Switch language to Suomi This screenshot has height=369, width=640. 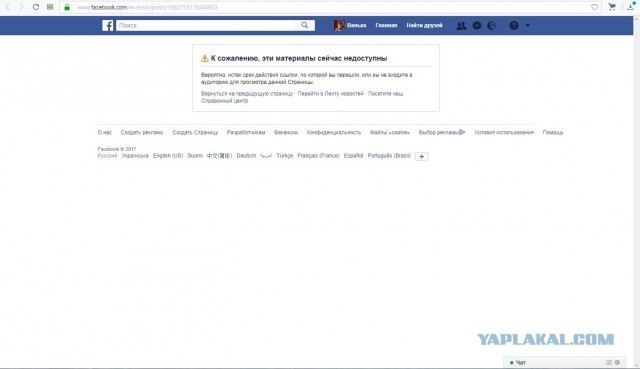[x=195, y=156]
